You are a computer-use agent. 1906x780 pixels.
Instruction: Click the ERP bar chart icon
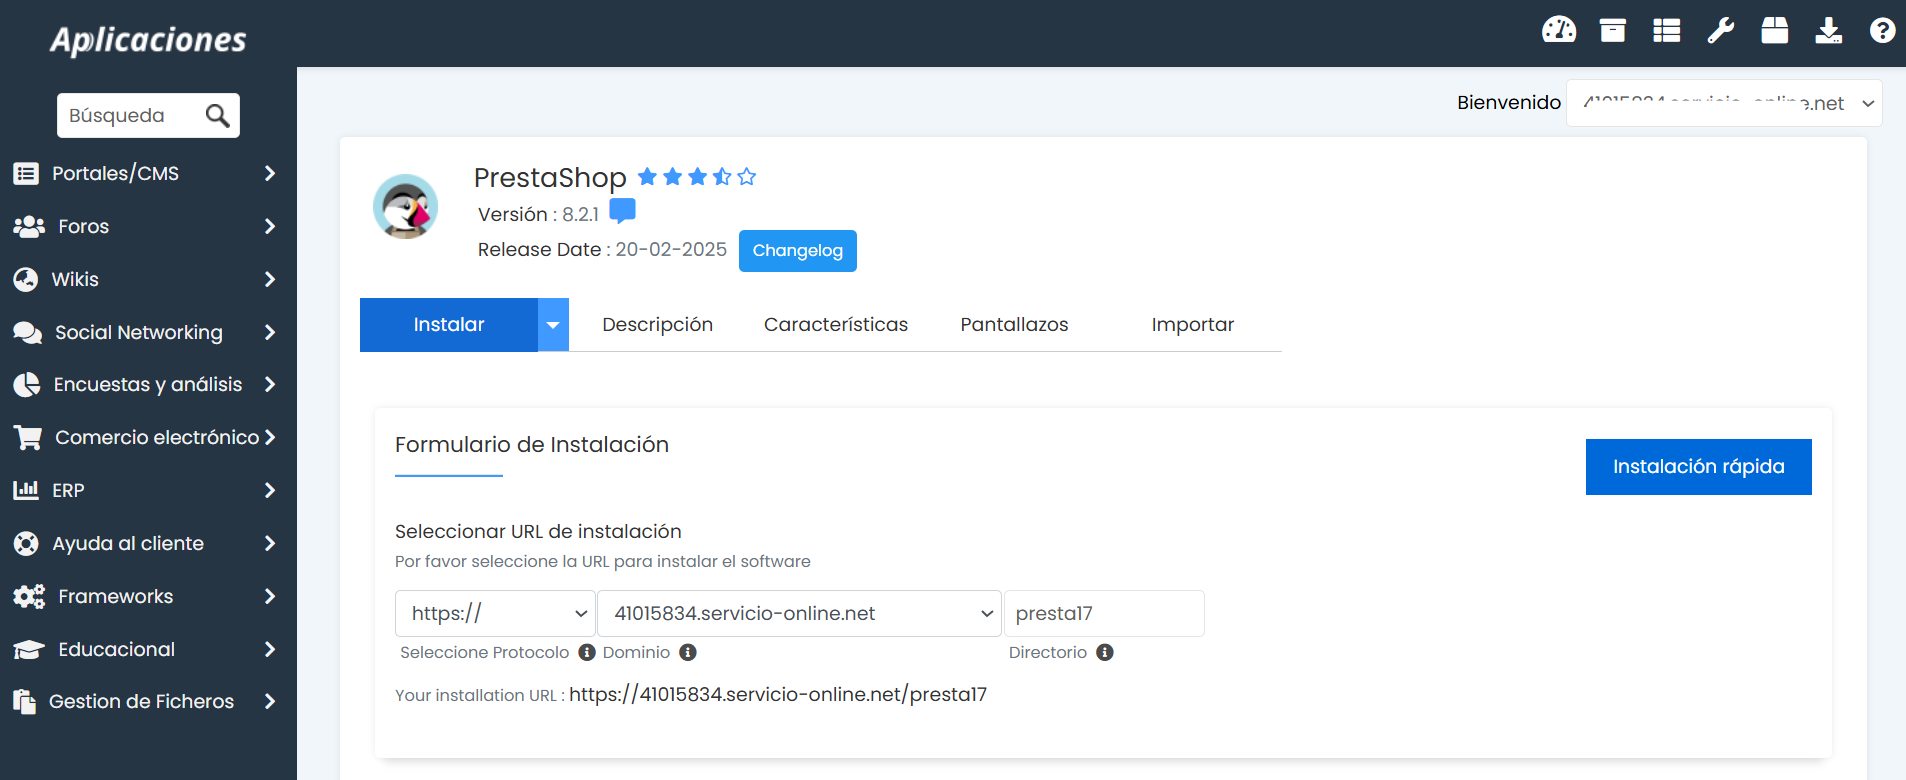pos(26,490)
